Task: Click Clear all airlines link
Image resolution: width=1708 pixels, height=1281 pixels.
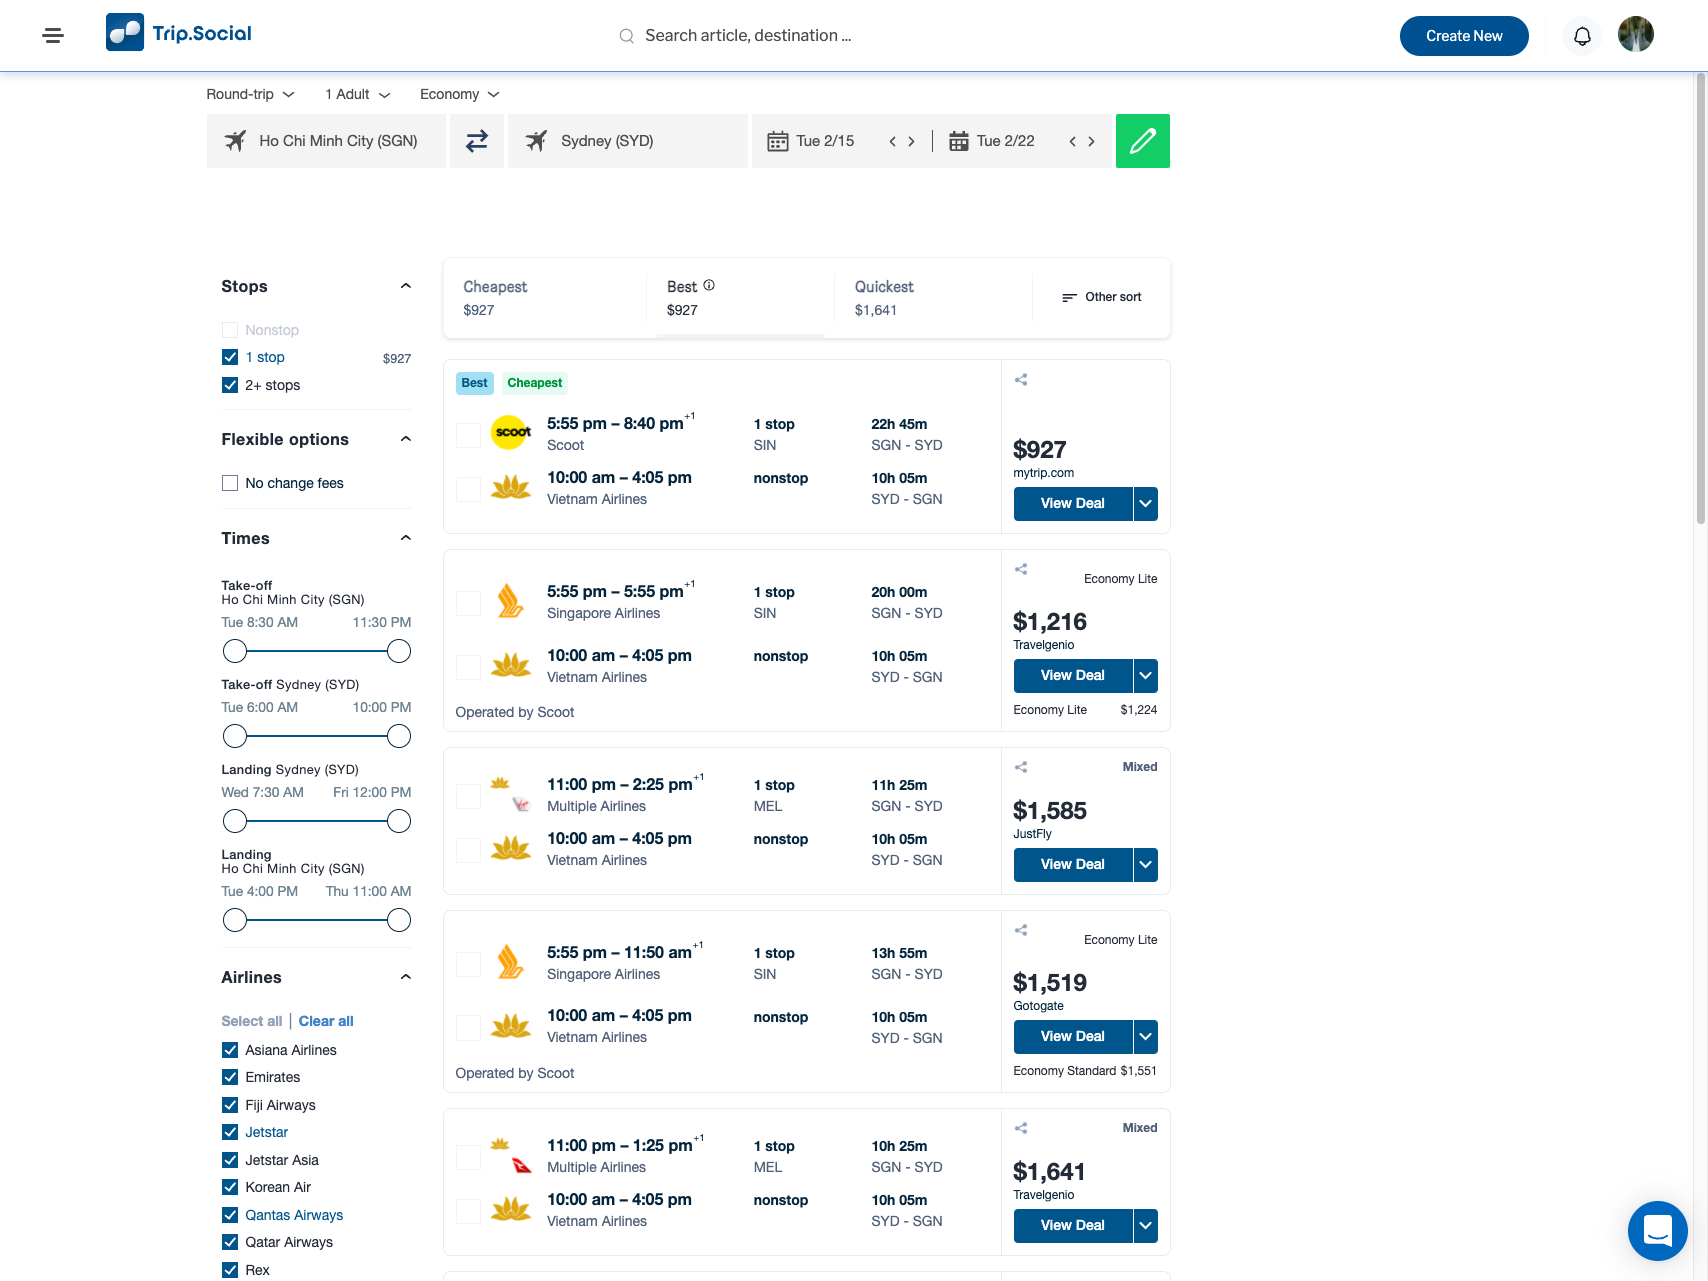Action: tap(326, 1021)
